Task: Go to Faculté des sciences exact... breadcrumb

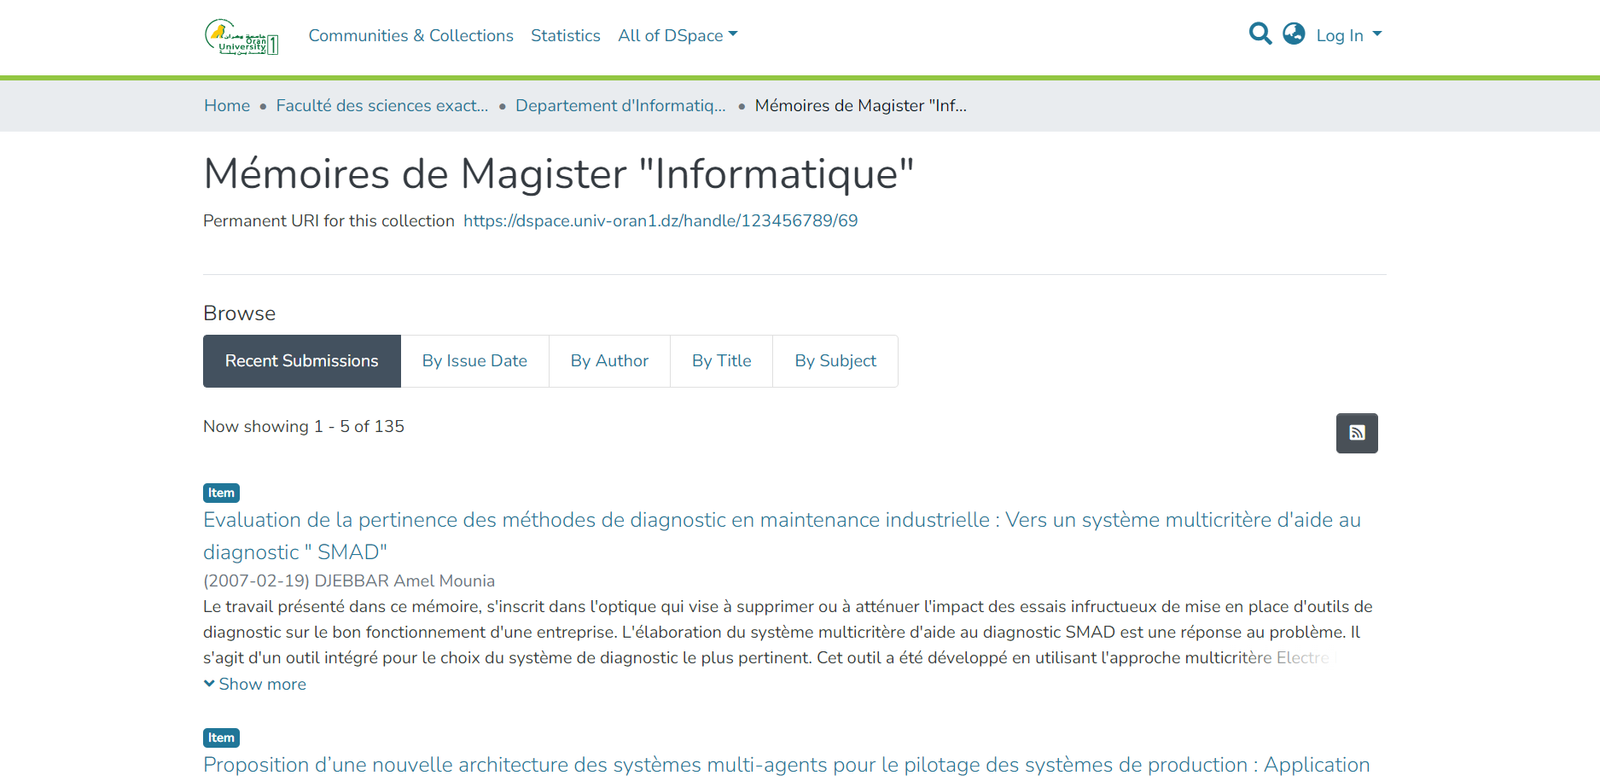Action: [382, 105]
